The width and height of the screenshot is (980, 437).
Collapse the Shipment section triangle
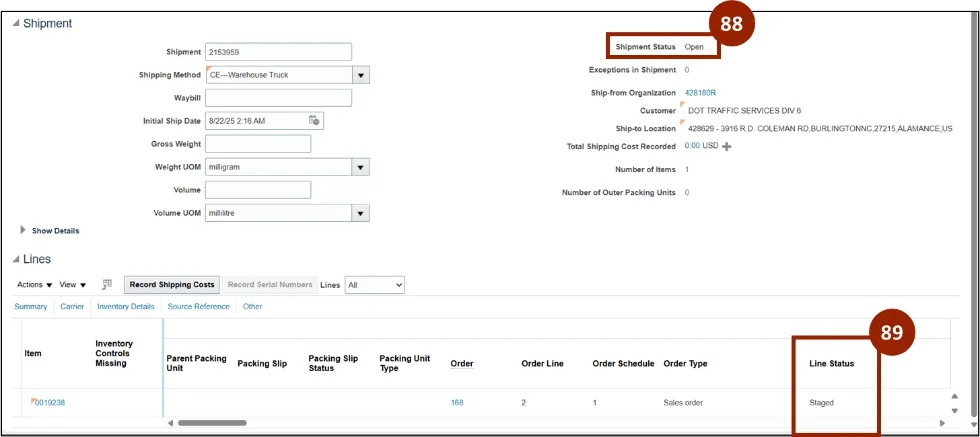pos(15,24)
